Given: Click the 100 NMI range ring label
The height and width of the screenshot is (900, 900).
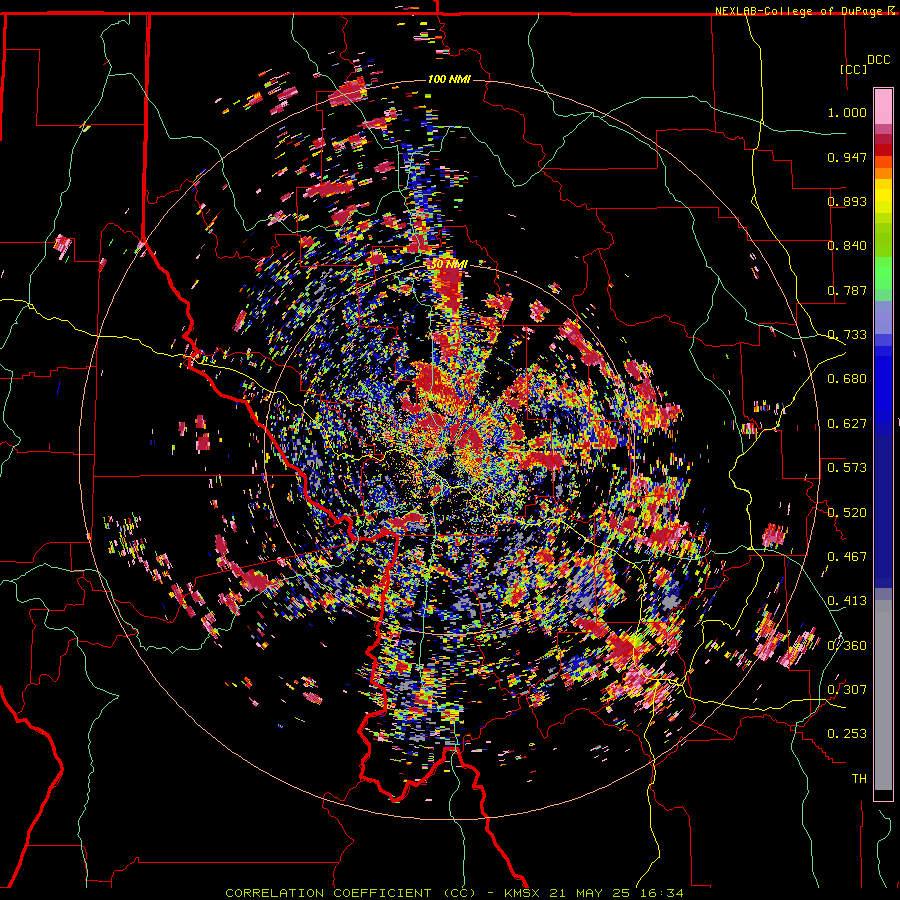Looking at the screenshot, I should click(449, 79).
